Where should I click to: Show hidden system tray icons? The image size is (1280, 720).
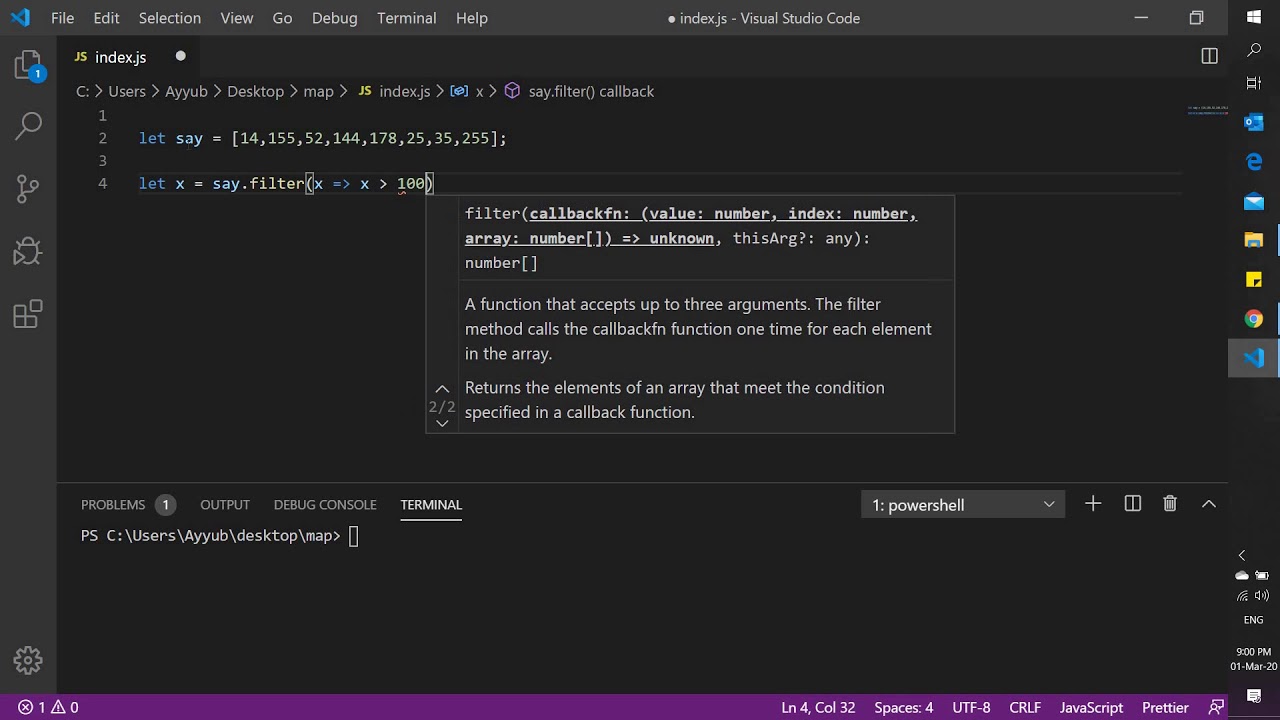point(1243,555)
